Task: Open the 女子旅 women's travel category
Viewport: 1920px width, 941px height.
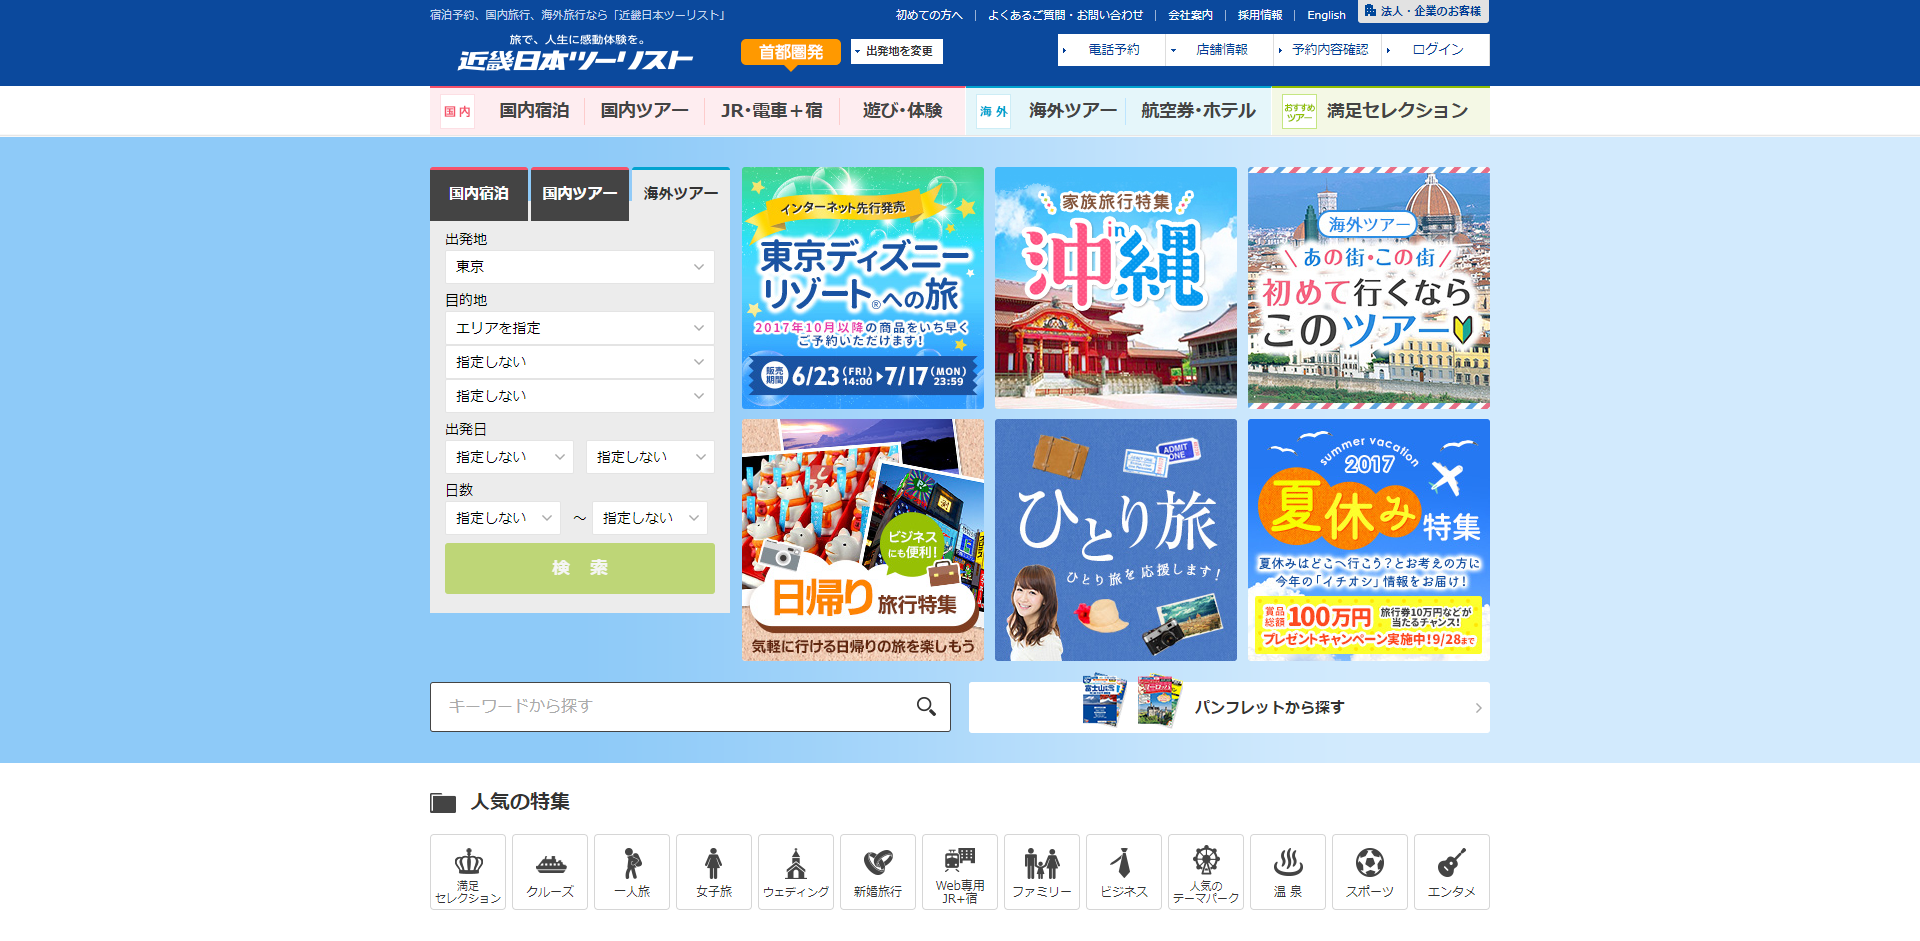Action: (x=713, y=872)
